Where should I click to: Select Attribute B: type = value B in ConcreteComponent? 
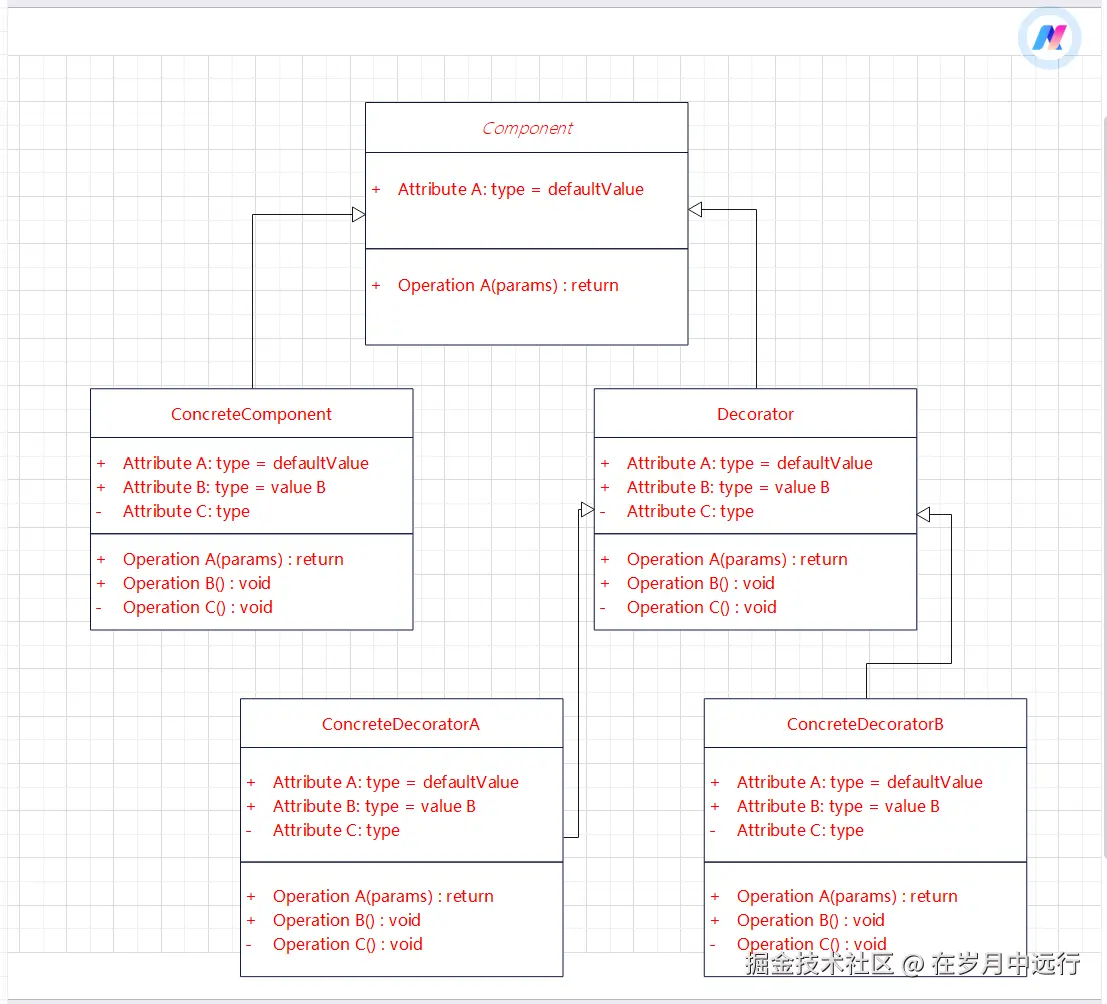coord(224,487)
